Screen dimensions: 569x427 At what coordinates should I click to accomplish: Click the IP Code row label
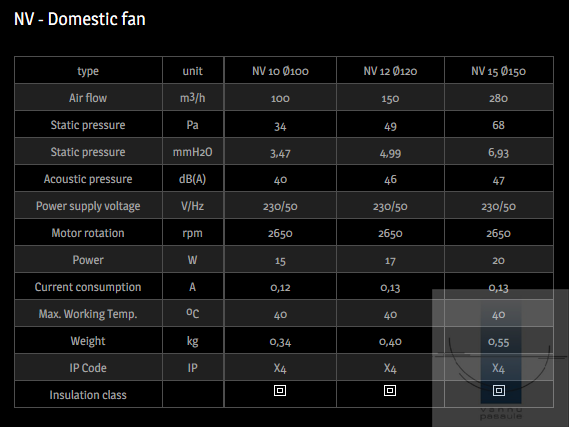pos(88,368)
